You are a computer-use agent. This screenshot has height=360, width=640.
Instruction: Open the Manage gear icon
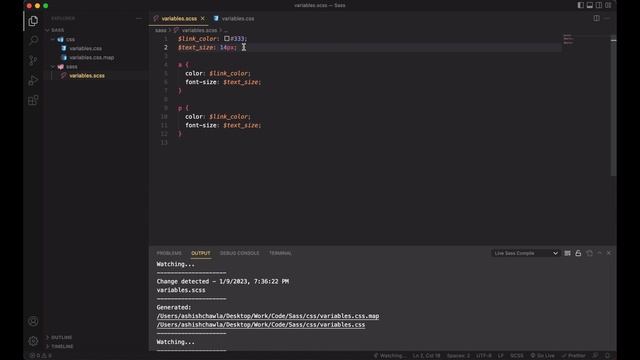pyautogui.click(x=33, y=341)
